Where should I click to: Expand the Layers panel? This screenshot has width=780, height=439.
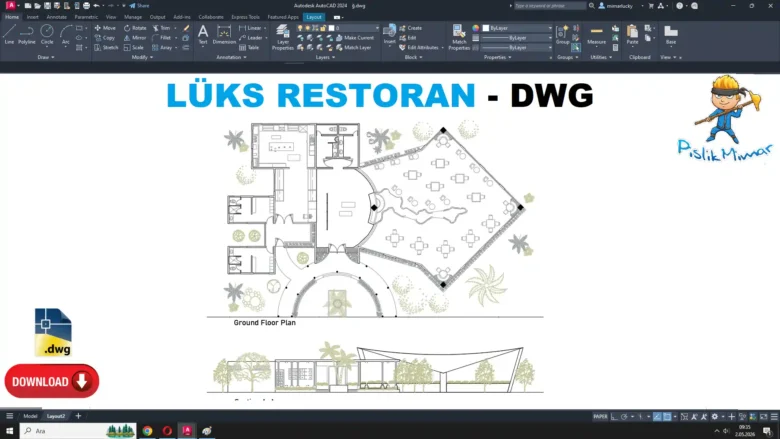(x=325, y=58)
